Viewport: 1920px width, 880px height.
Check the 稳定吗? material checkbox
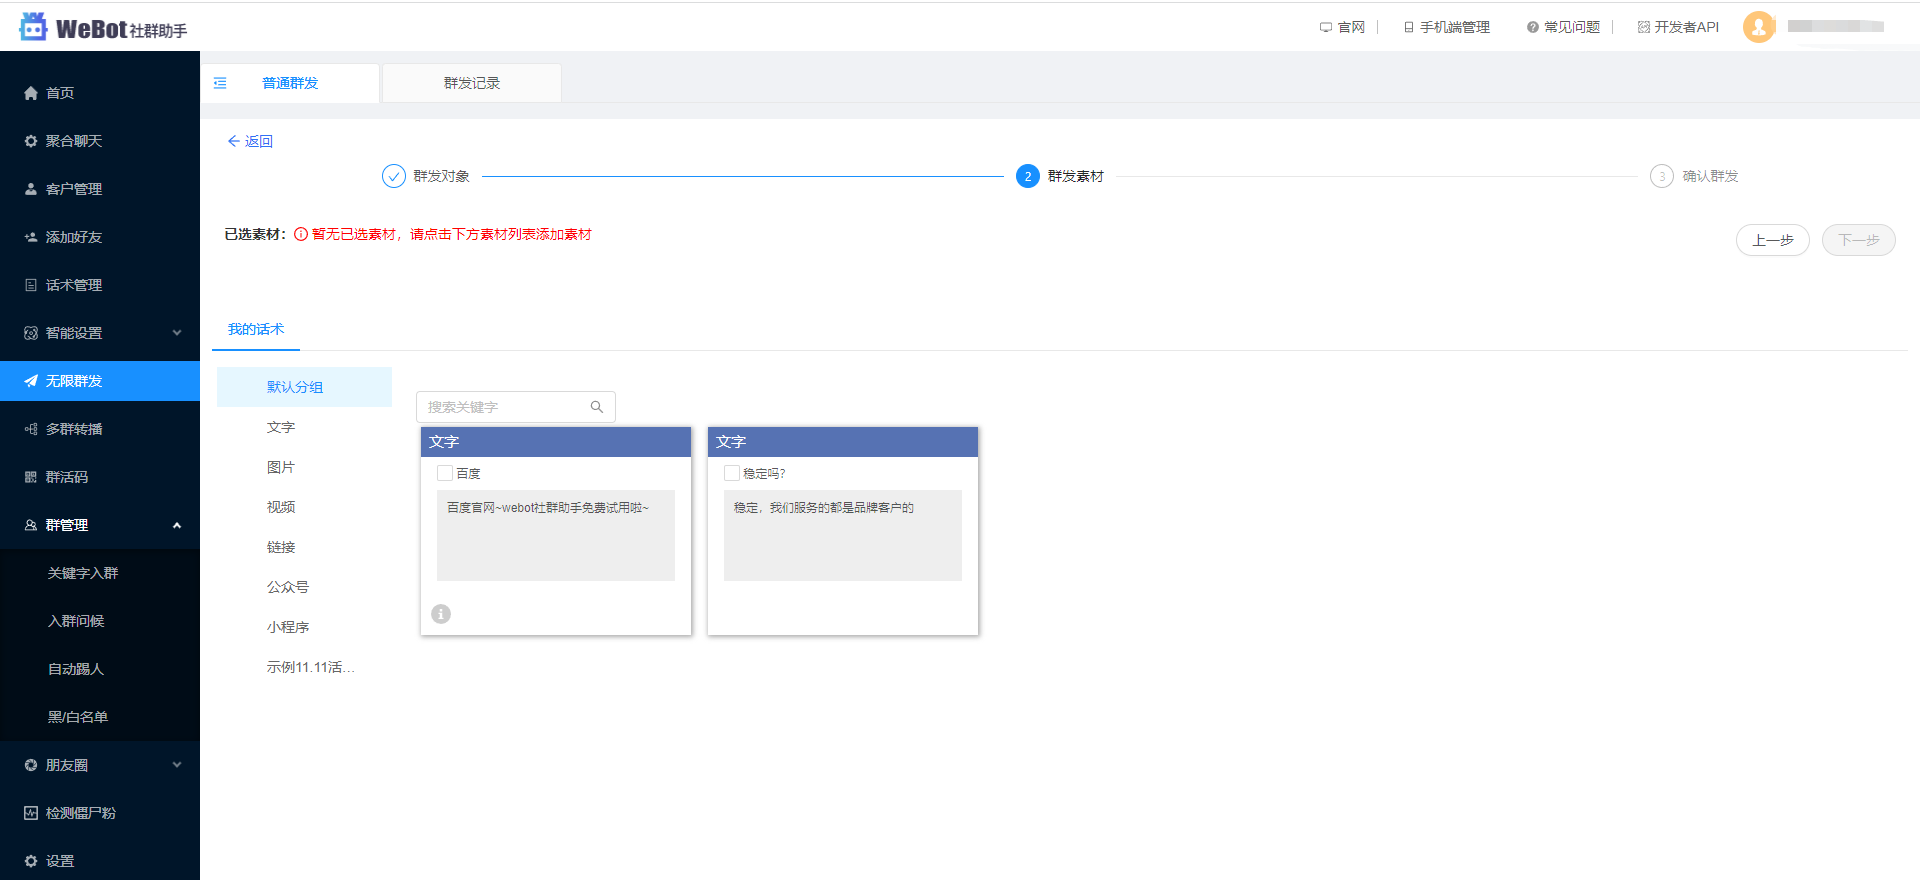point(732,473)
